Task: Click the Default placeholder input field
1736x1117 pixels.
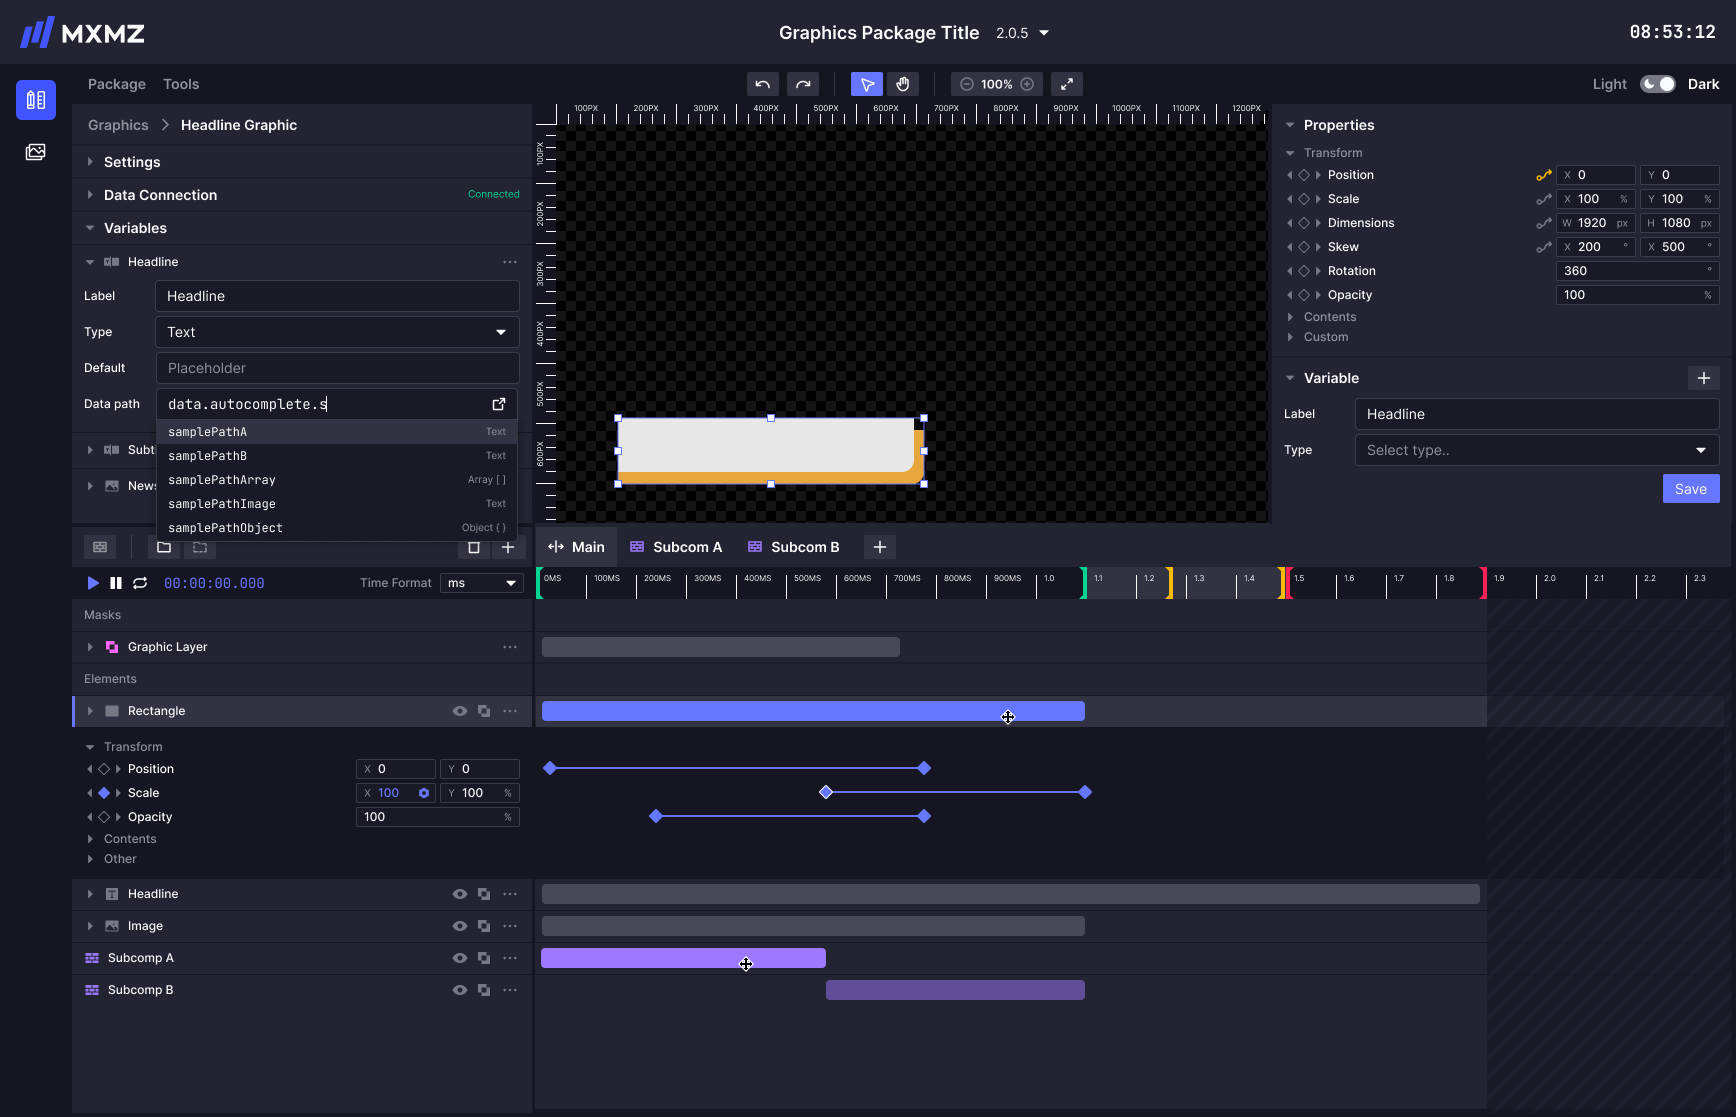Action: 337,368
